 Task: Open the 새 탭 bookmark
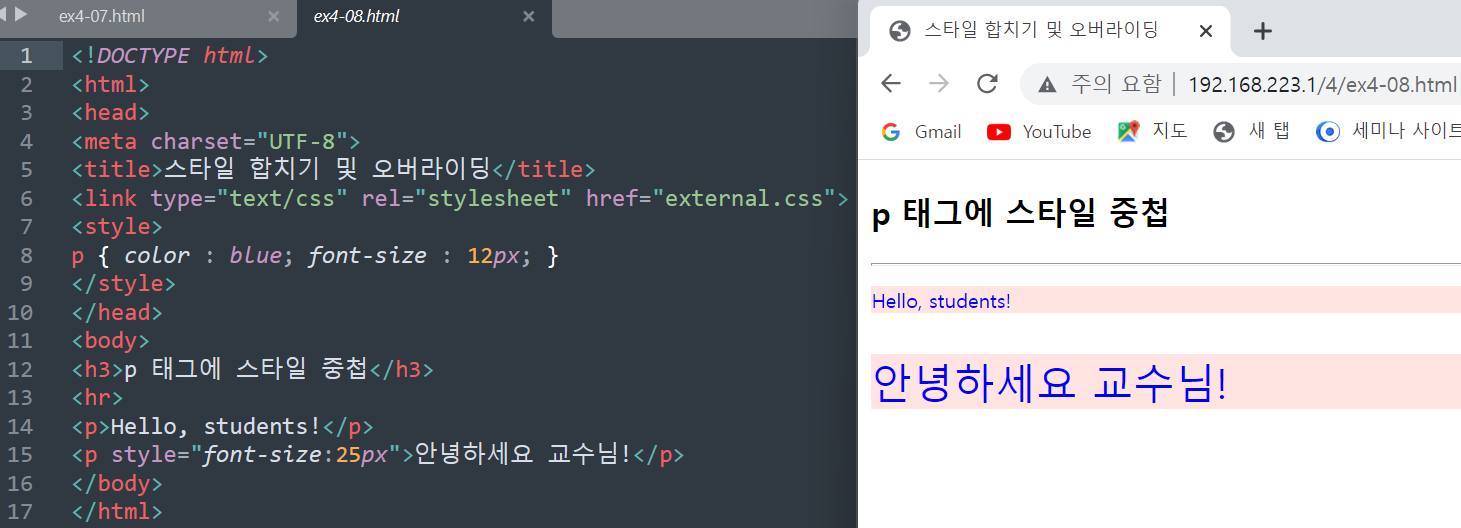pyautogui.click(x=1251, y=132)
